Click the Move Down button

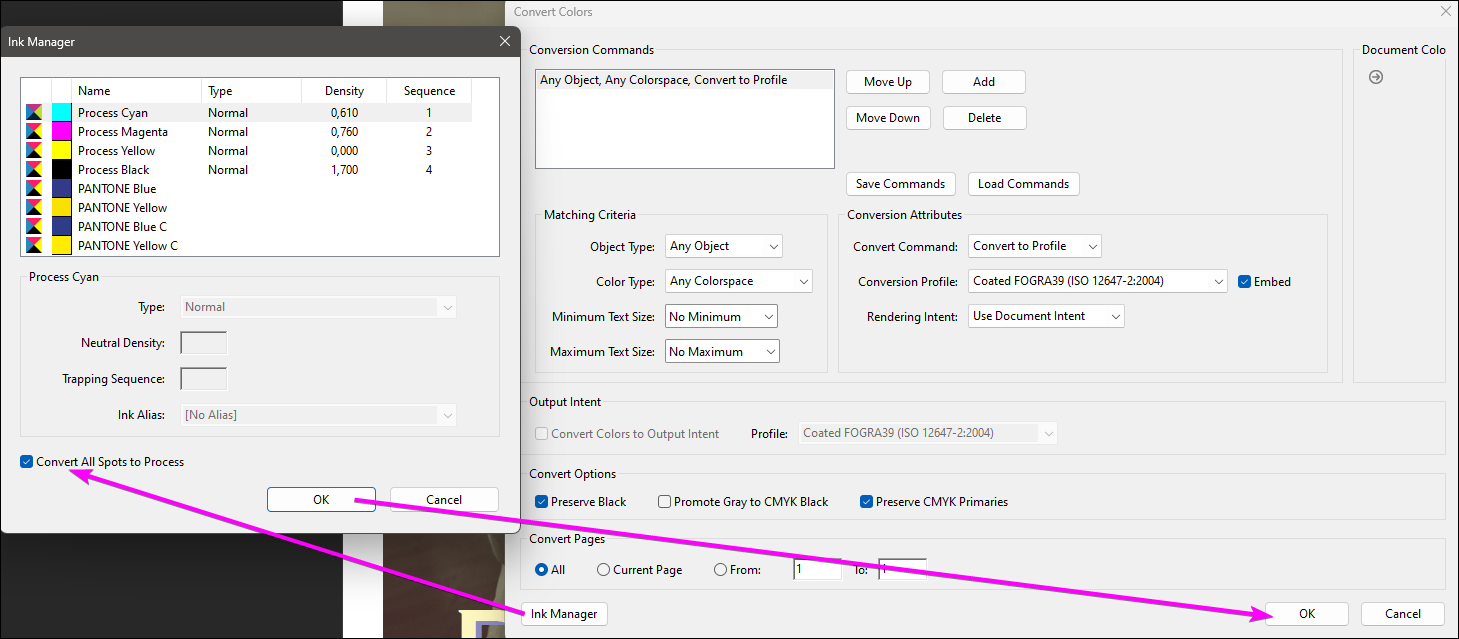click(887, 117)
